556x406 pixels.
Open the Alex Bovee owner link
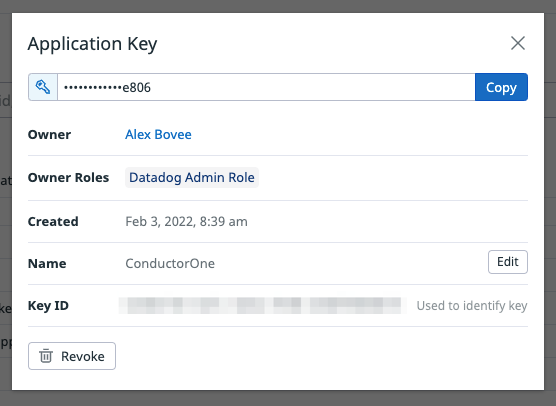[158, 134]
